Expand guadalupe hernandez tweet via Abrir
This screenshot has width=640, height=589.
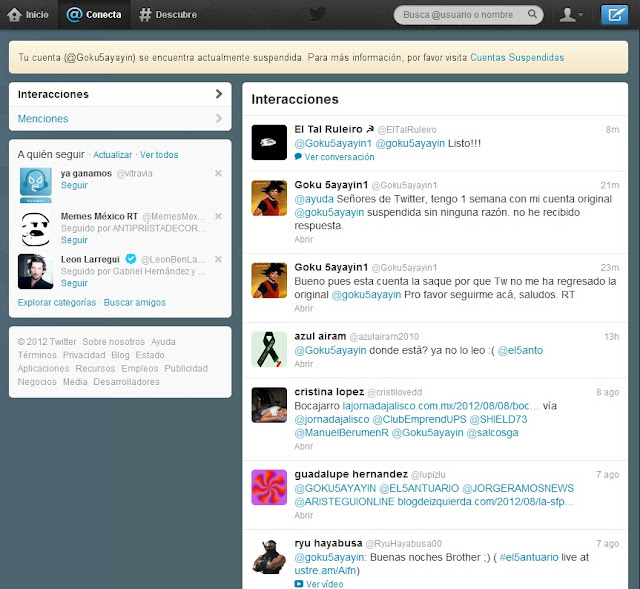pyautogui.click(x=304, y=516)
